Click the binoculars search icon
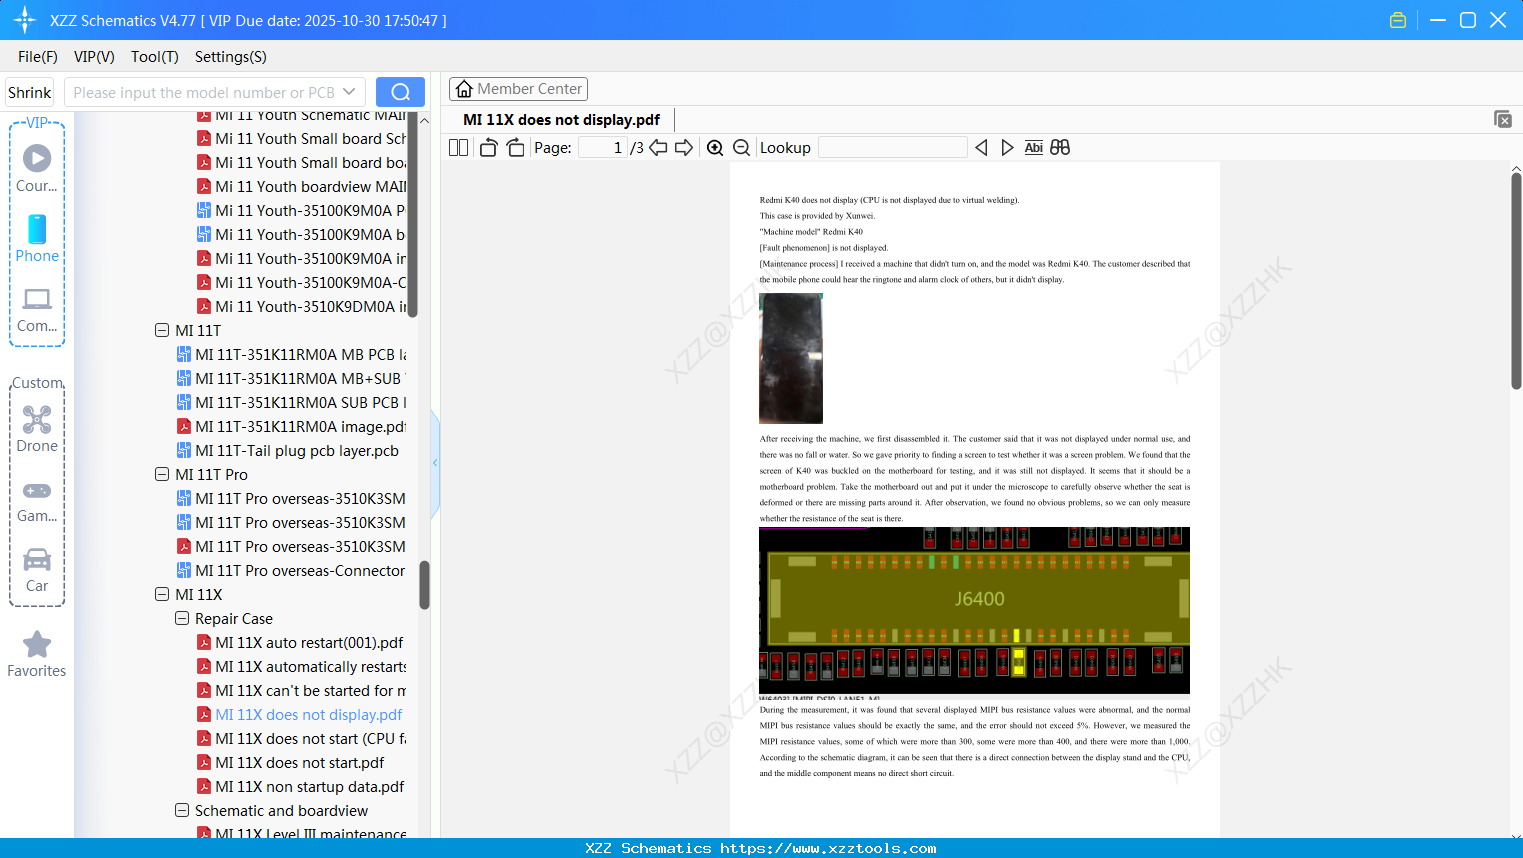 click(x=1060, y=148)
